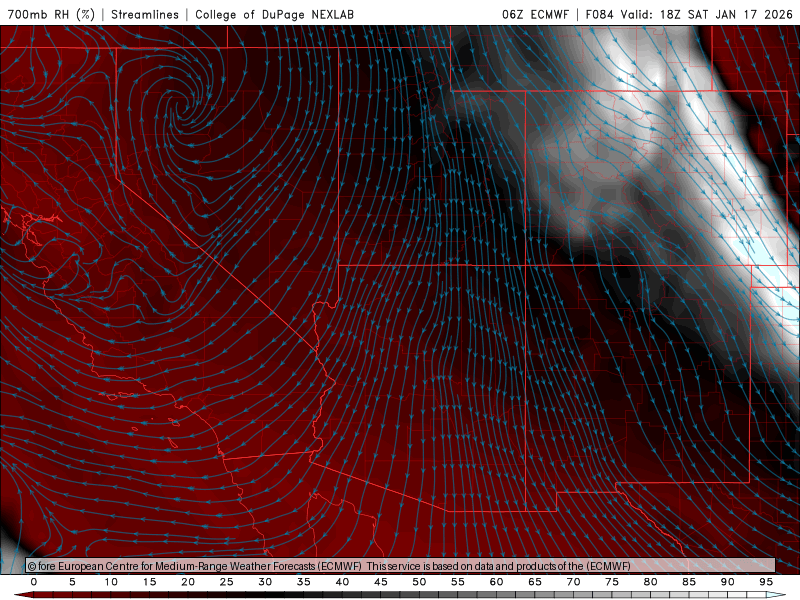
Task: Click the '85' value on the color scale
Action: click(x=689, y=582)
